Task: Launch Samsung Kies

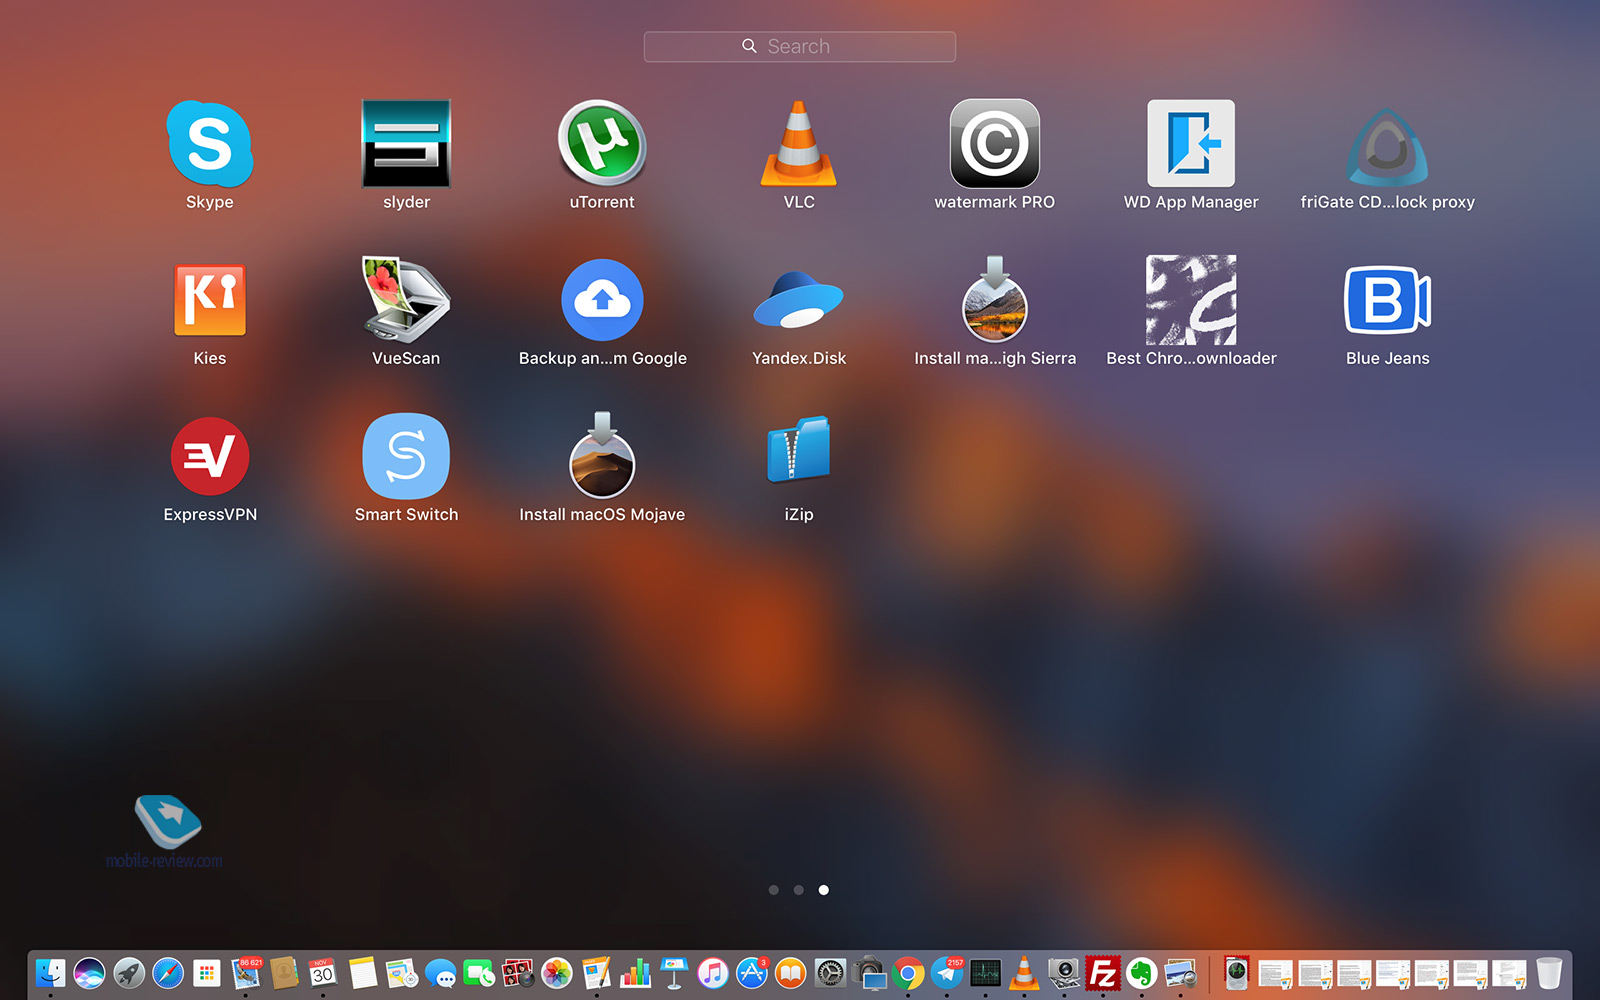Action: [x=210, y=300]
